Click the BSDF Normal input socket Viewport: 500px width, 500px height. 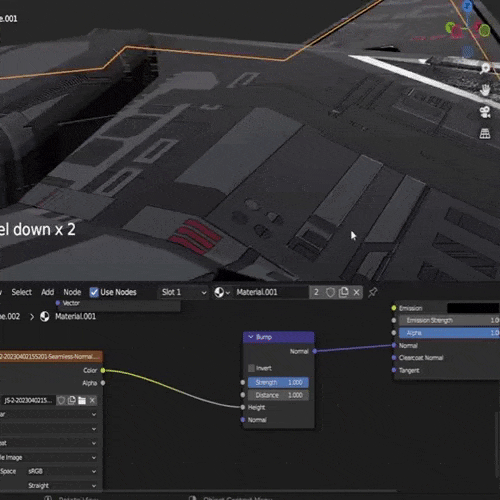pos(394,345)
